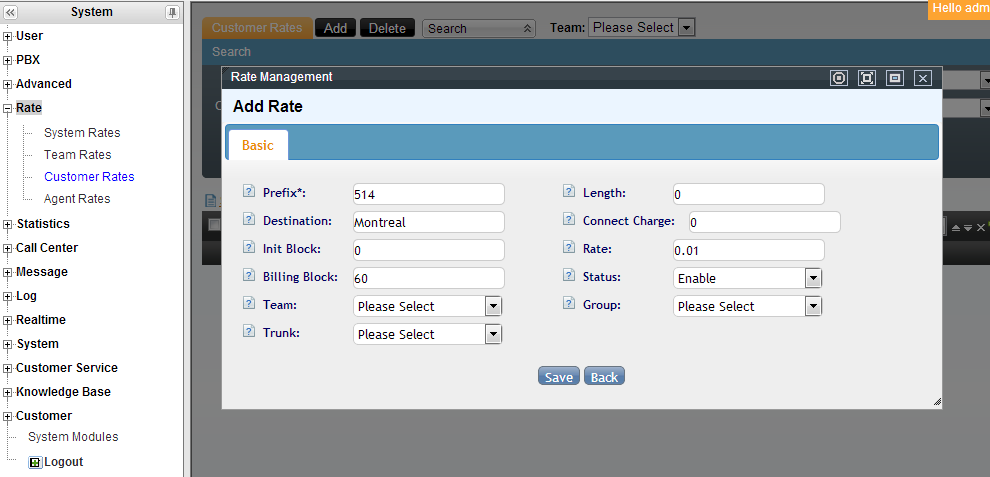The height and width of the screenshot is (477, 990).
Task: Click the help icon beside Rate field
Action: click(x=569, y=249)
